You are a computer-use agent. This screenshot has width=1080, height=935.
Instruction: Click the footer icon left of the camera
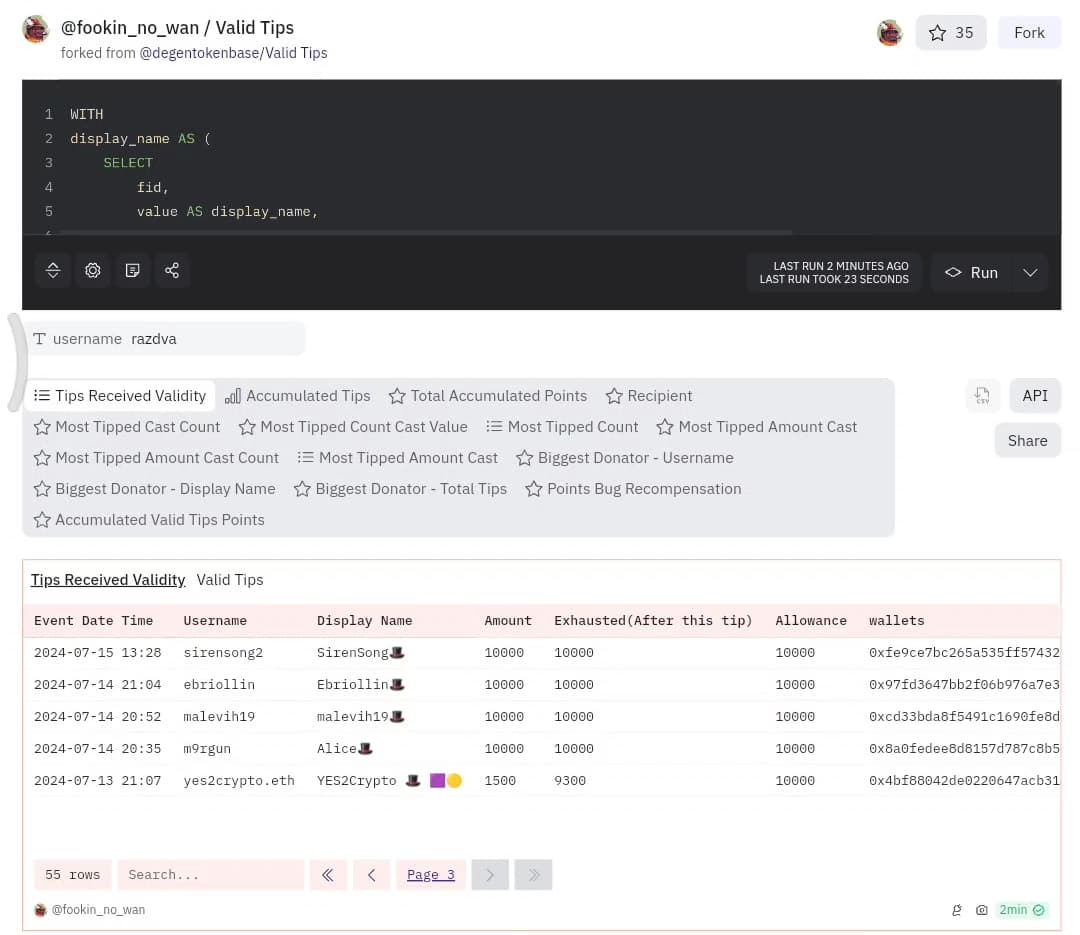(957, 910)
